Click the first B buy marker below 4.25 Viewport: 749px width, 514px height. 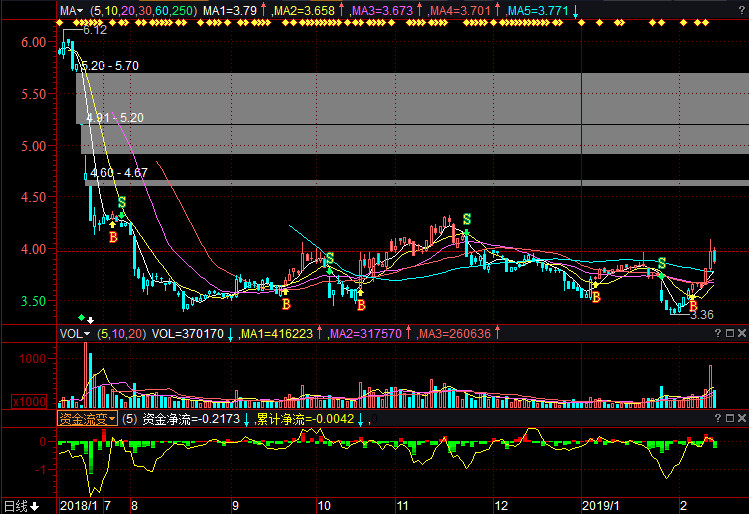pyautogui.click(x=113, y=238)
